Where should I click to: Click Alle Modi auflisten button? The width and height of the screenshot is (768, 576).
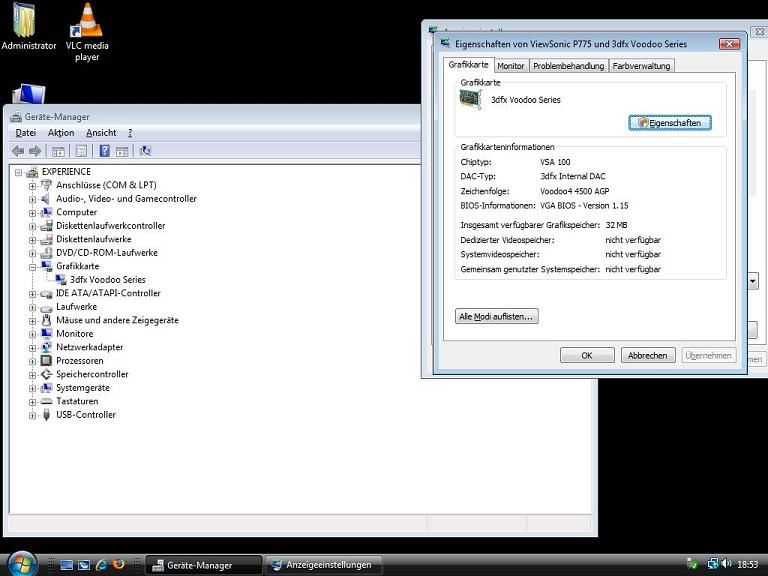tap(497, 316)
